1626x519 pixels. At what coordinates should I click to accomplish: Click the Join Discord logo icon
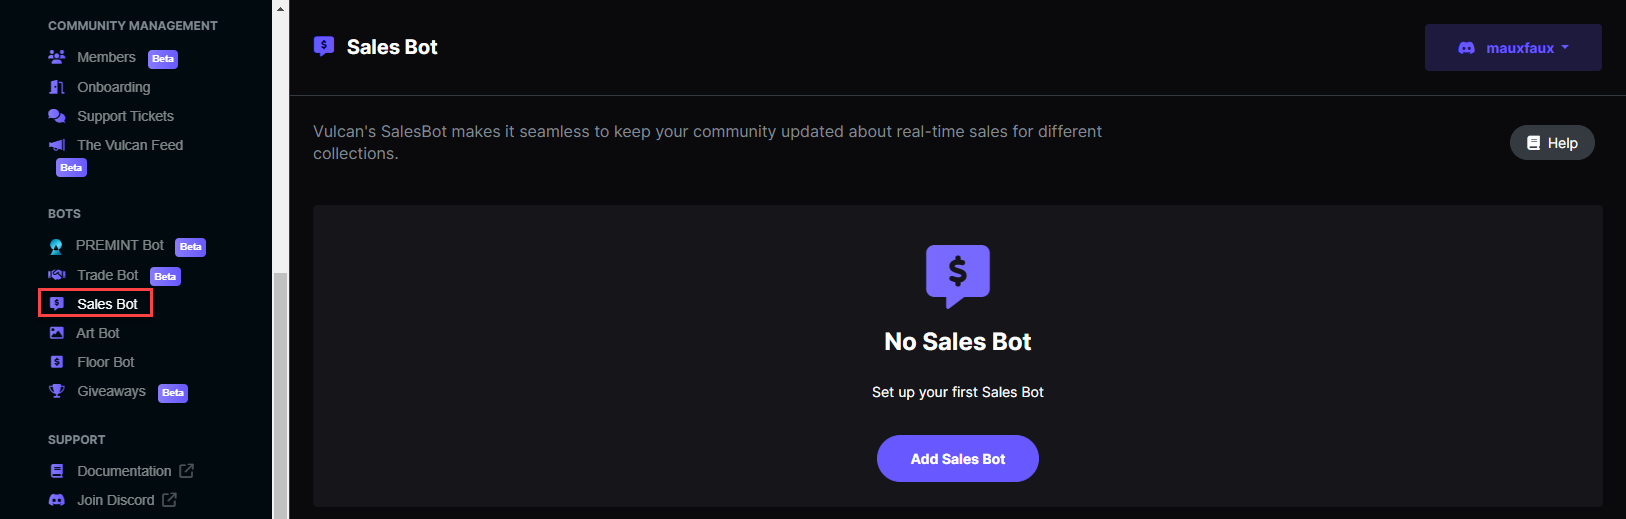point(57,500)
